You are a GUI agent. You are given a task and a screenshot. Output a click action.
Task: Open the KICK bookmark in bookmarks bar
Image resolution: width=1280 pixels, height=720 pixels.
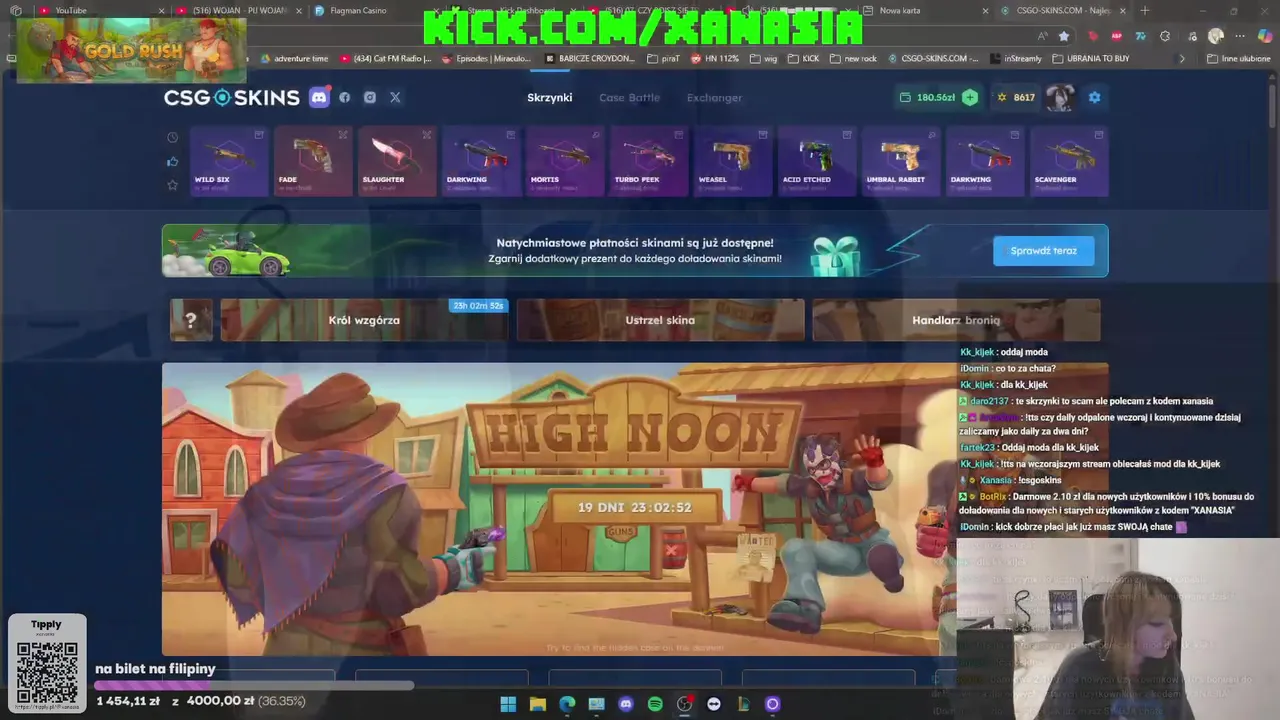pyautogui.click(x=803, y=59)
